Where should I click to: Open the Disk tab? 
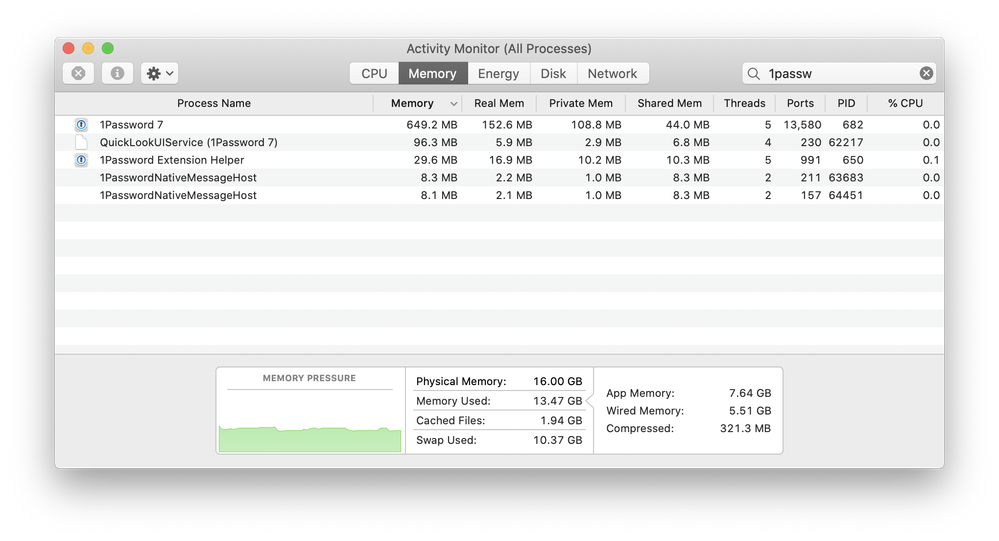pyautogui.click(x=553, y=73)
